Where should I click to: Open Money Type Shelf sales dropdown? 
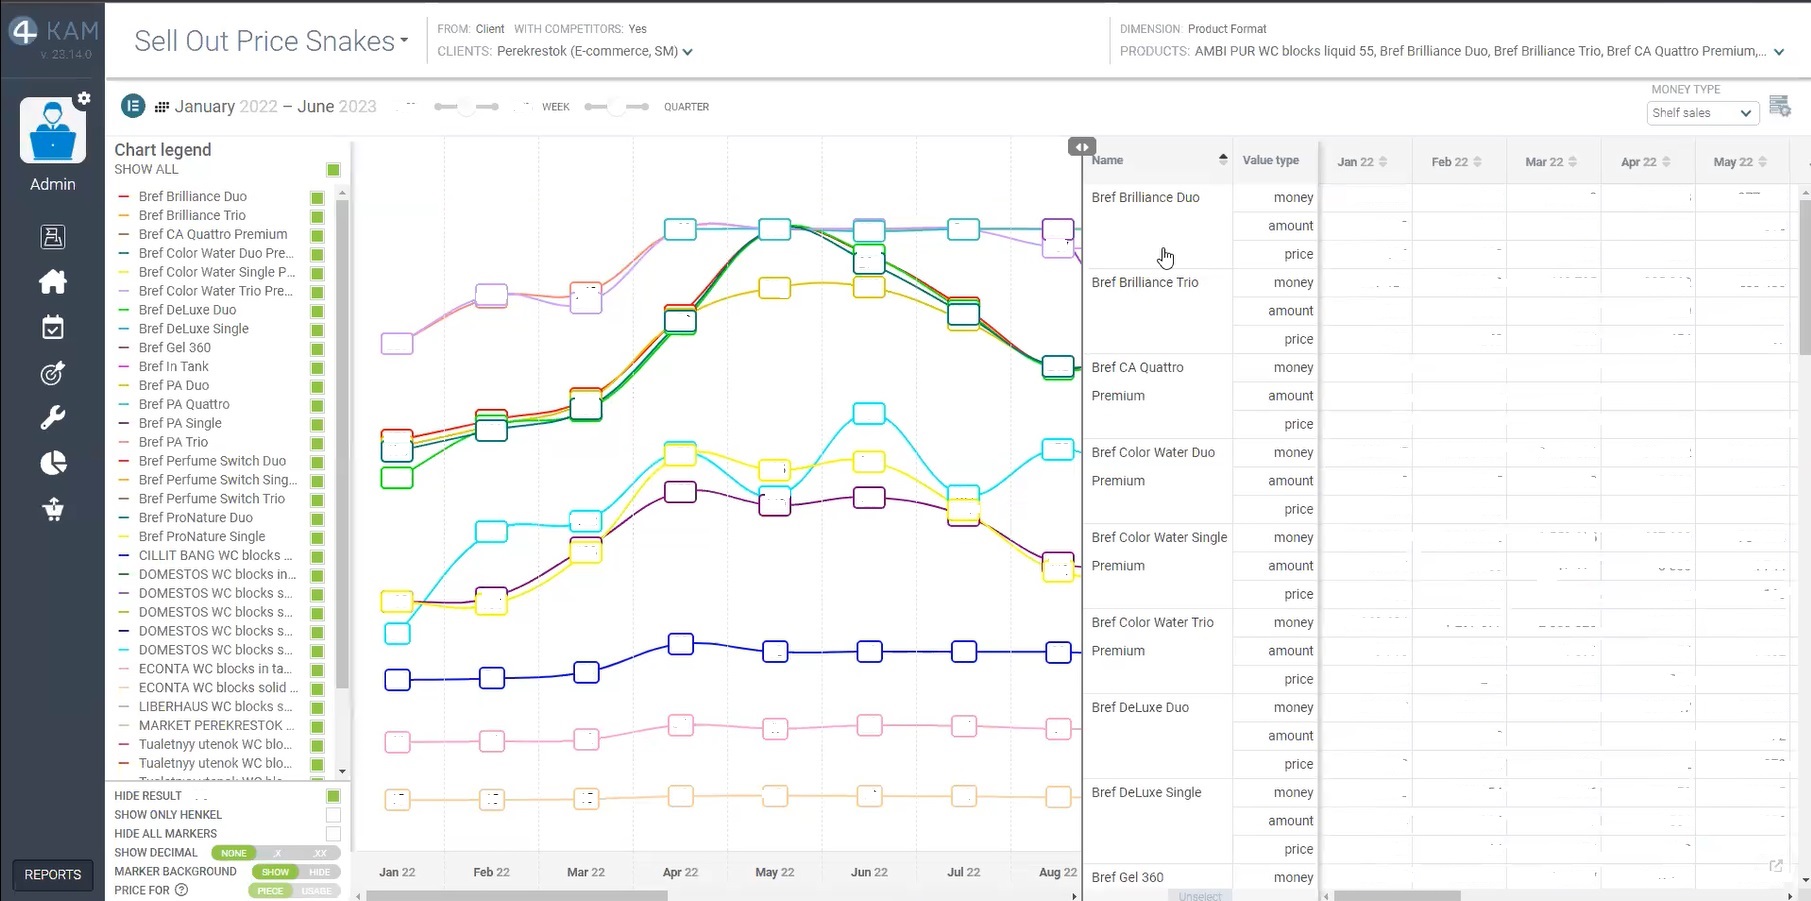pos(1702,113)
